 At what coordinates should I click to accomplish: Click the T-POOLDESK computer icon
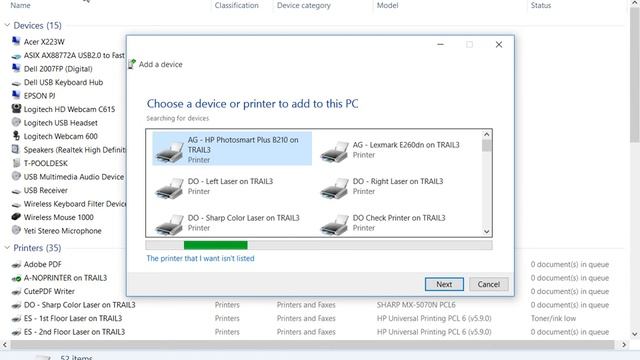[16, 163]
